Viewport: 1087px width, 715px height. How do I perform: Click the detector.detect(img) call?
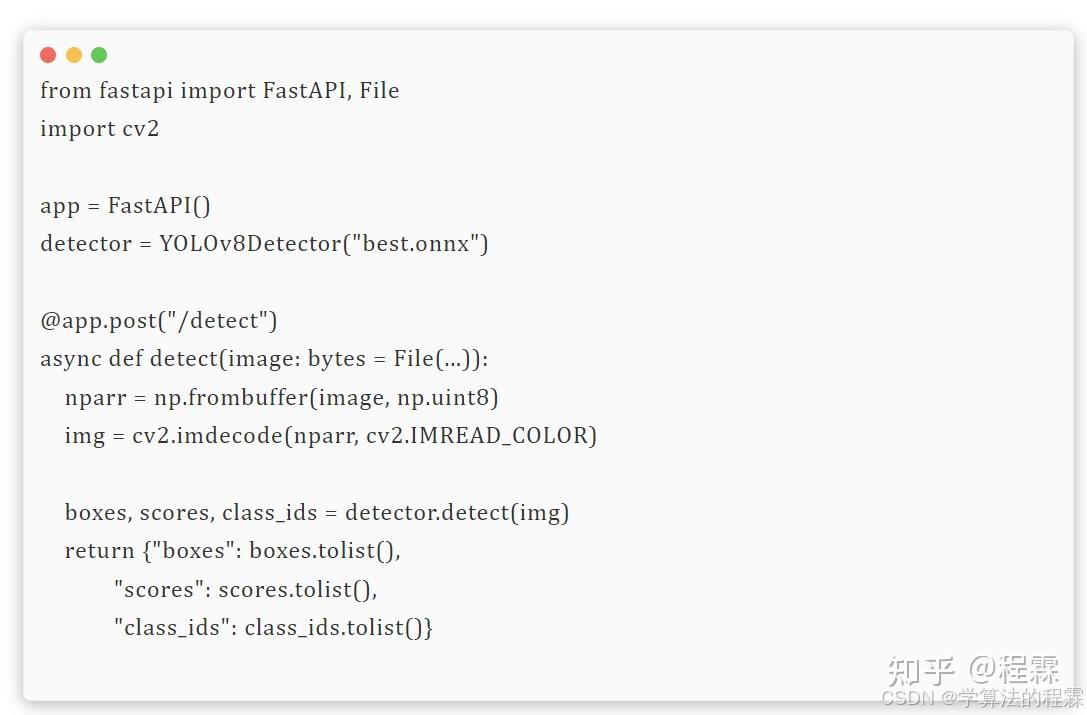coord(457,513)
